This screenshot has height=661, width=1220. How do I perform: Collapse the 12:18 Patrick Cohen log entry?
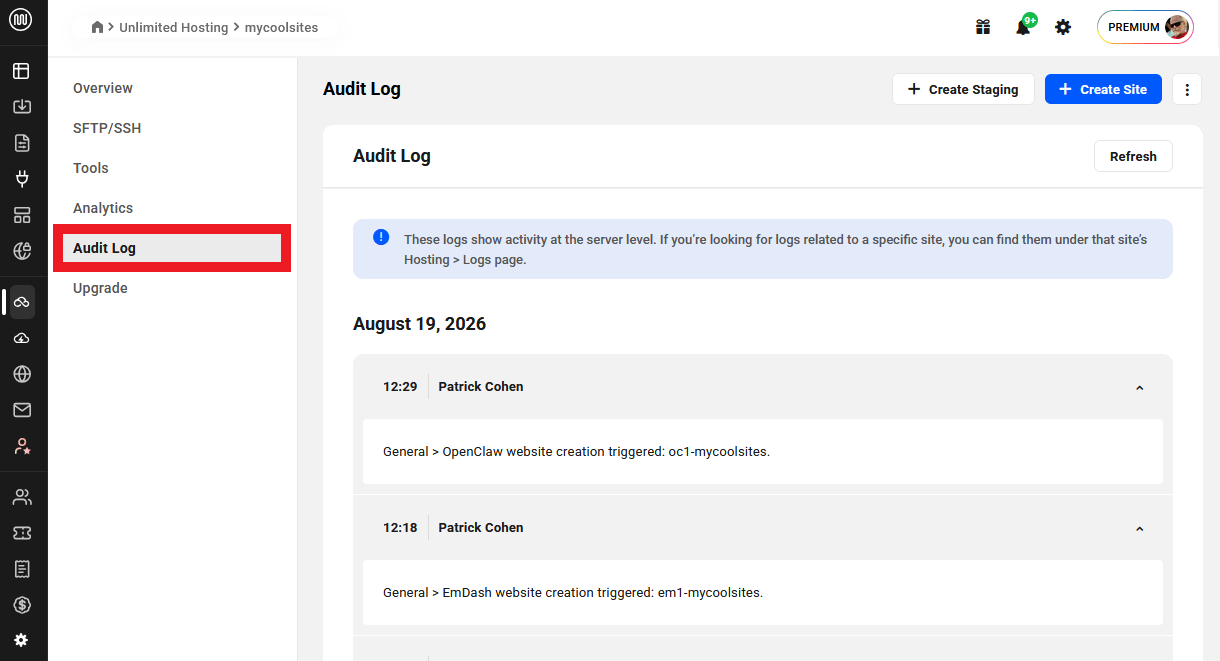pos(1139,529)
